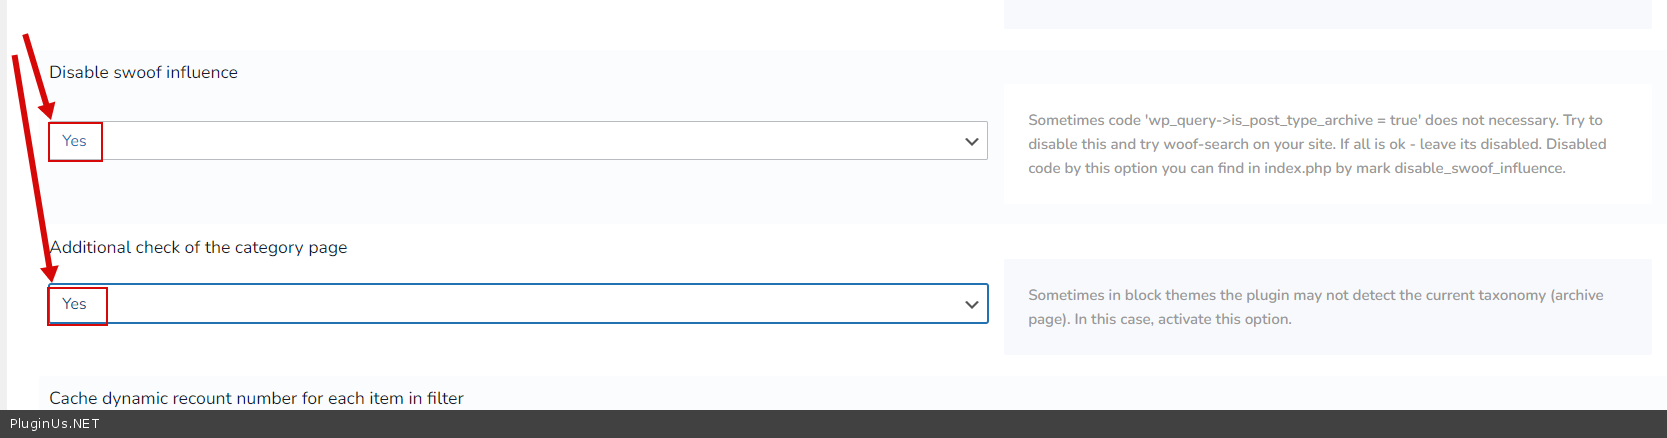The width and height of the screenshot is (1667, 438).
Task: Click the red arrowhead pointing at the first Yes
Action: click(47, 110)
